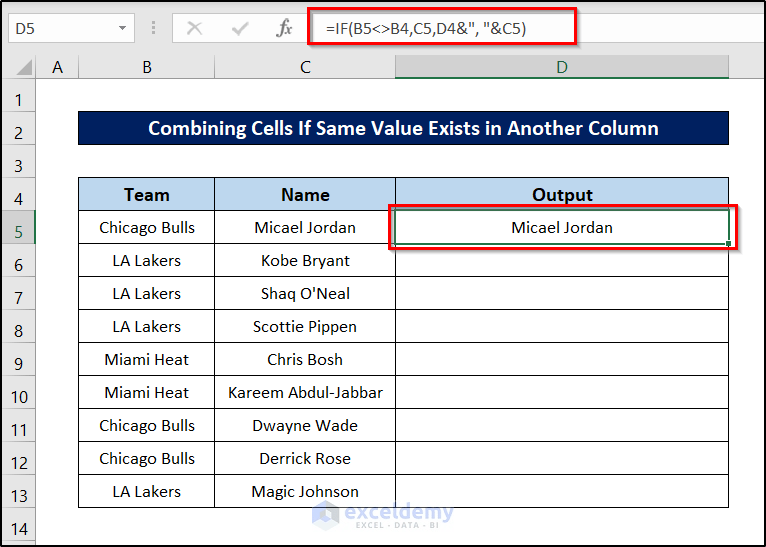The height and width of the screenshot is (547, 766).
Task: Select the 'Miami Heat' cell in row 9
Action: 147,359
